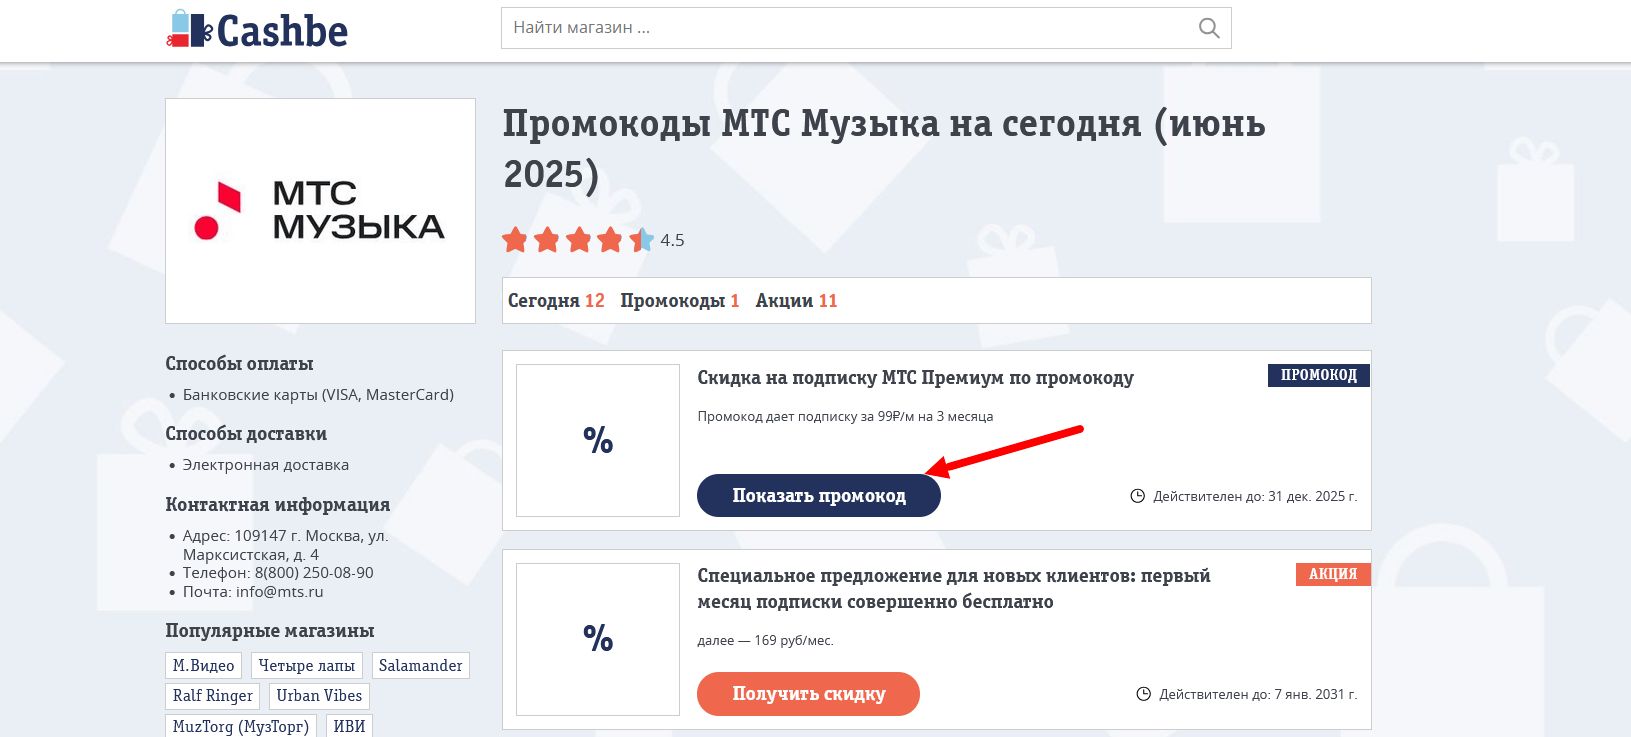
Task: Select the Акции 11 tab
Action: [796, 301]
